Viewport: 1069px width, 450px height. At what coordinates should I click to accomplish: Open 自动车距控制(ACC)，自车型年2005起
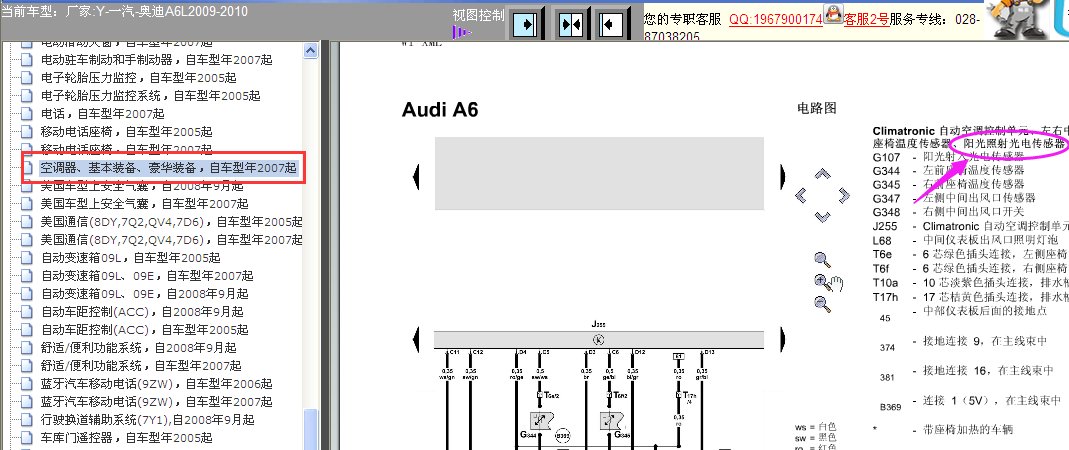[x=145, y=330]
